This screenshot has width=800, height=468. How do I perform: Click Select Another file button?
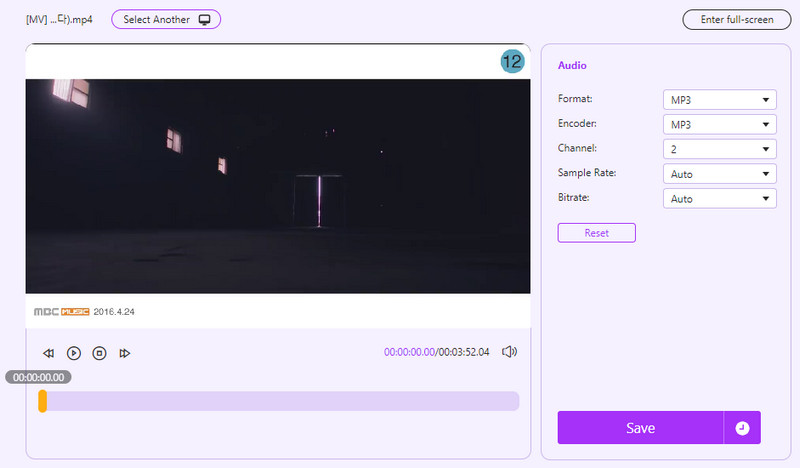(x=166, y=19)
